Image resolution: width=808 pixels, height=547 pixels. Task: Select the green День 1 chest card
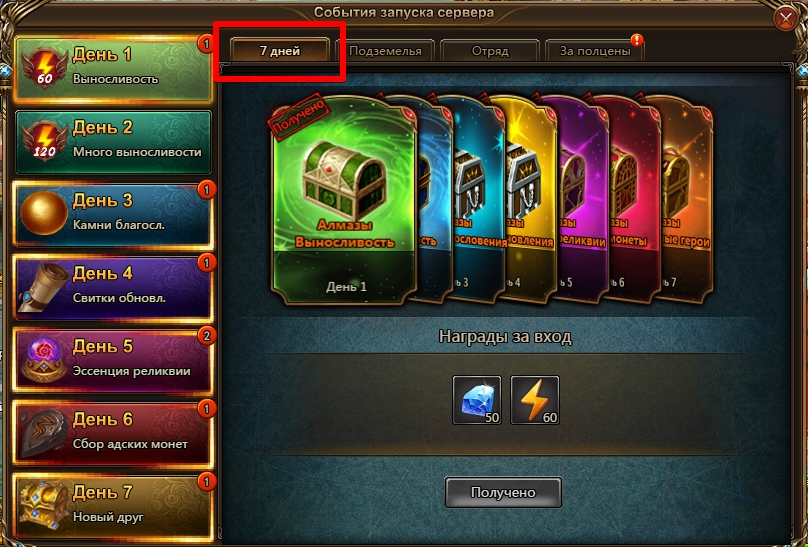(x=344, y=200)
